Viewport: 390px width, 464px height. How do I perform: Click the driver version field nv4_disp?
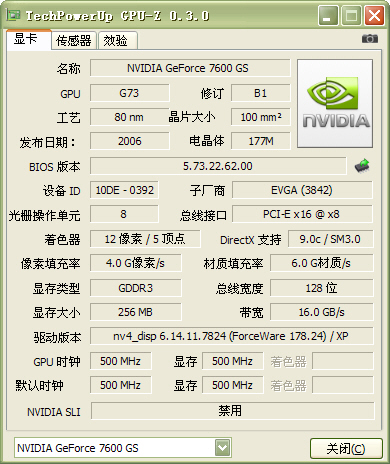tap(231, 336)
